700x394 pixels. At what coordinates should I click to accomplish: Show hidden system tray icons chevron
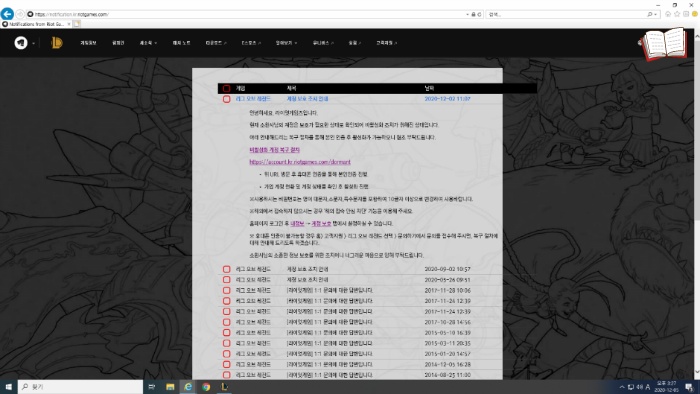[x=622, y=387]
